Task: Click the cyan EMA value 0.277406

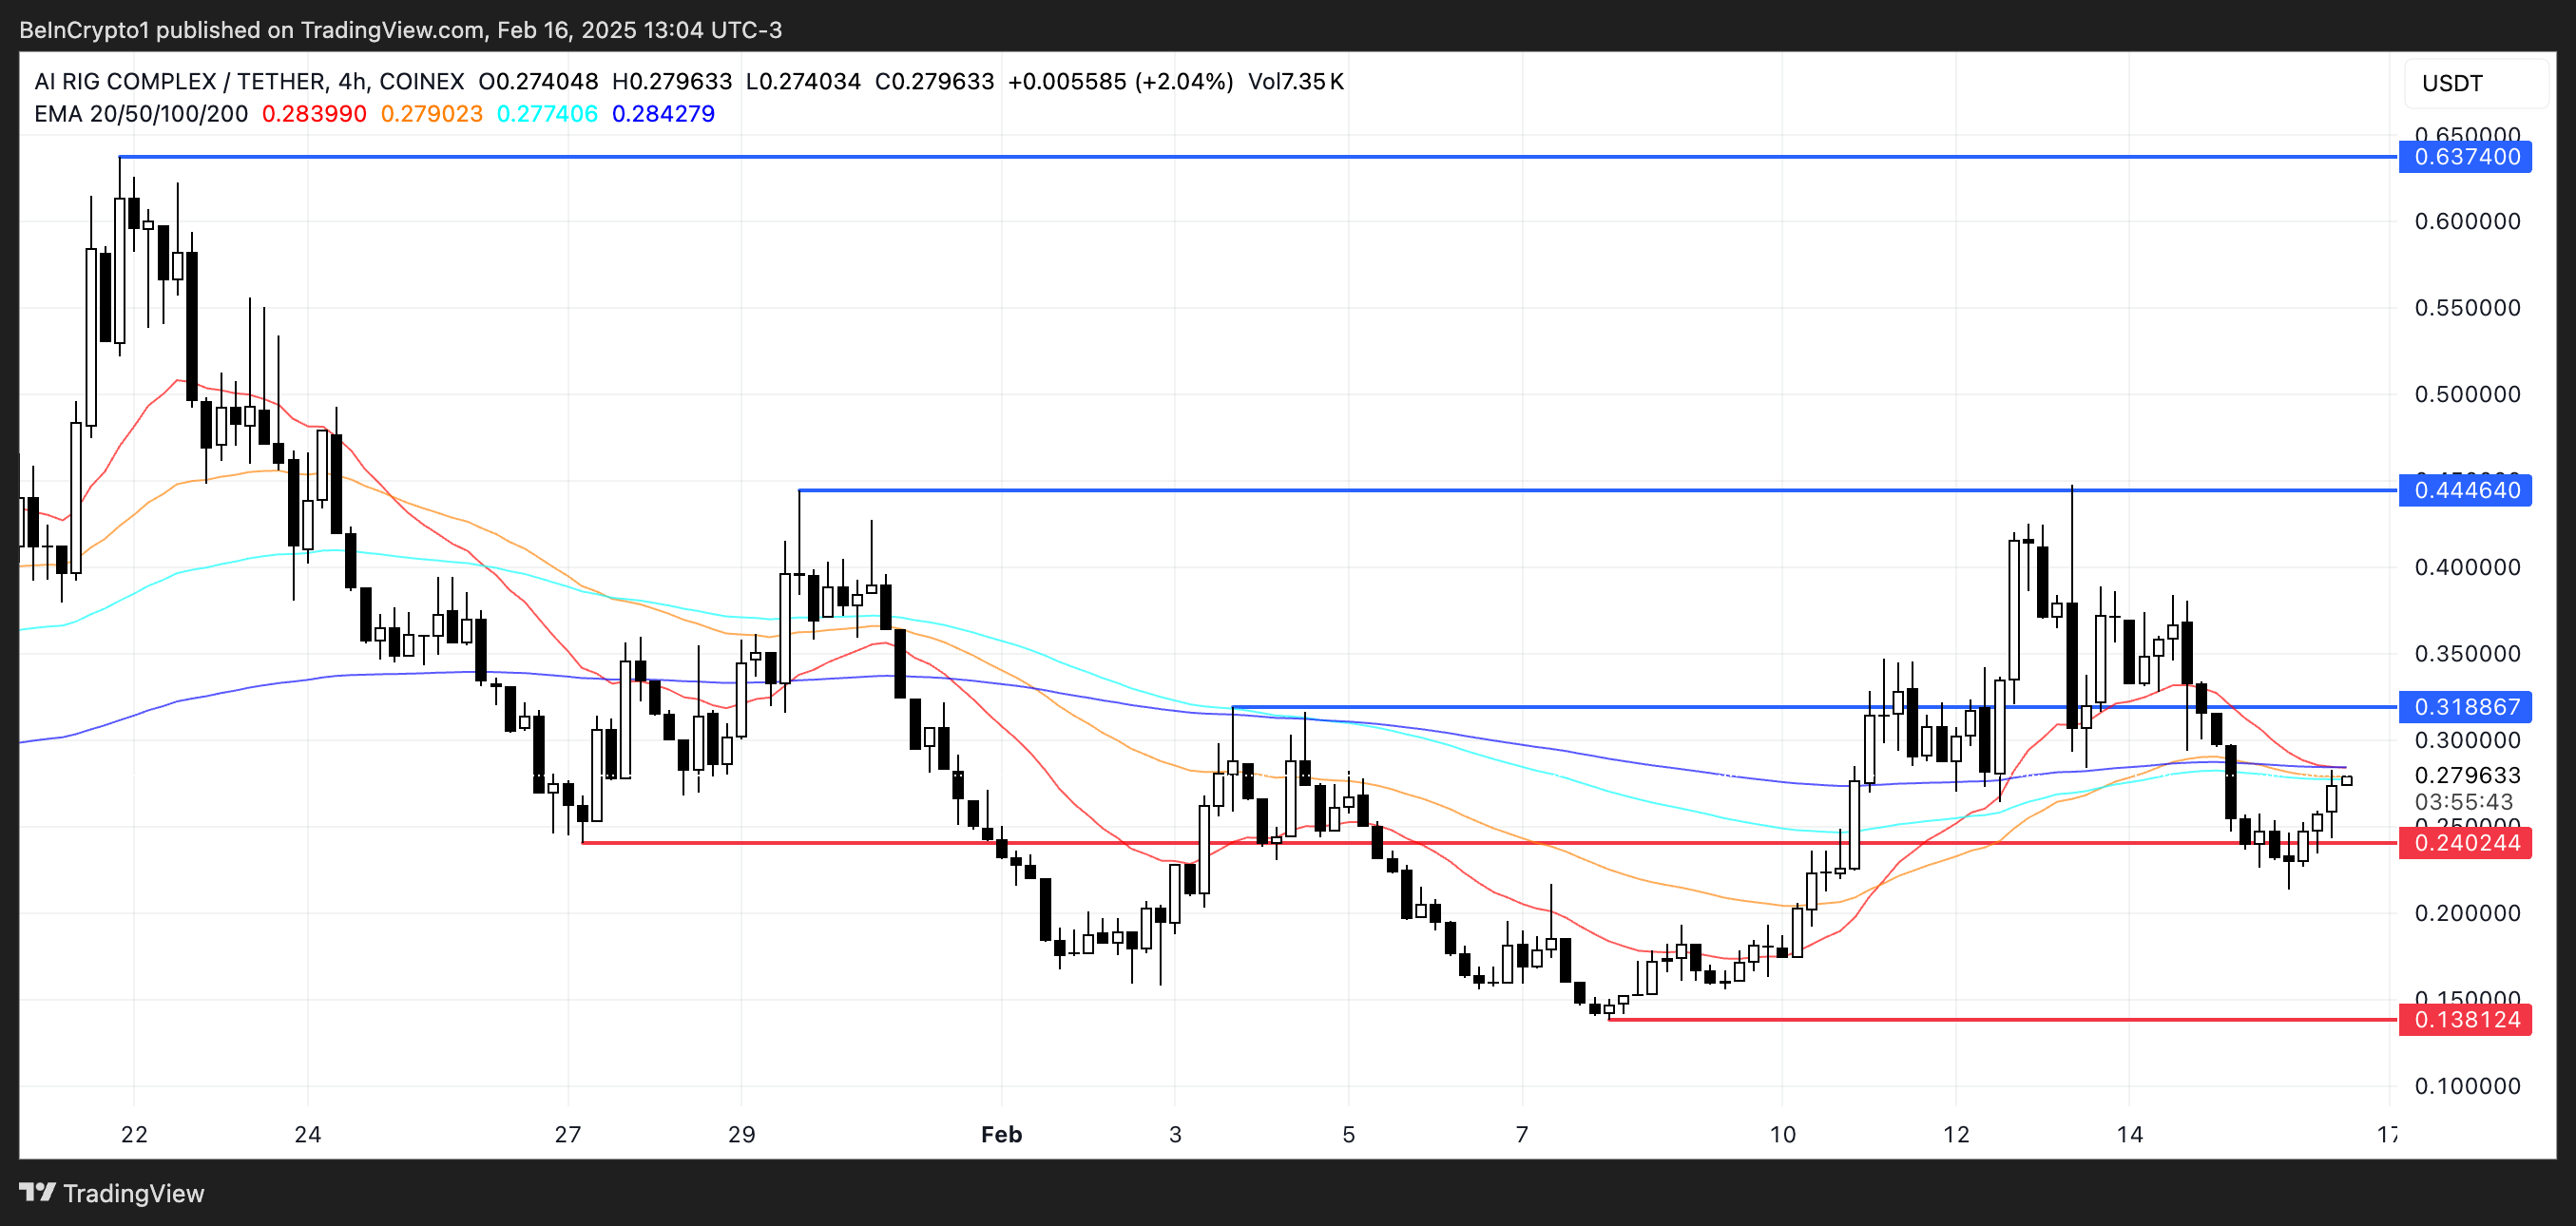Action: 547,114
